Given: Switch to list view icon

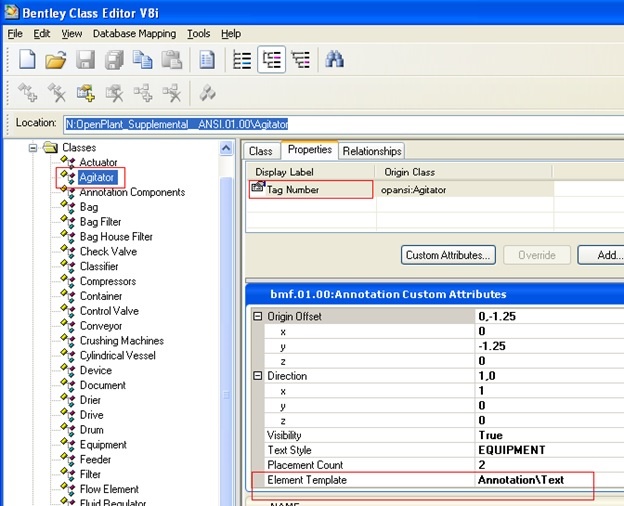Looking at the screenshot, I should coord(242,60).
